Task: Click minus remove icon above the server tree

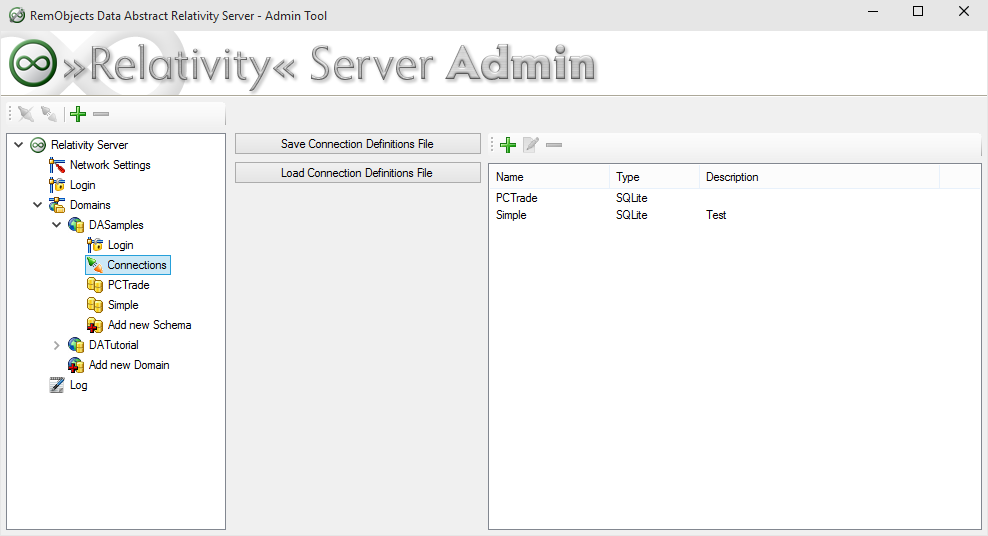Action: coord(101,114)
